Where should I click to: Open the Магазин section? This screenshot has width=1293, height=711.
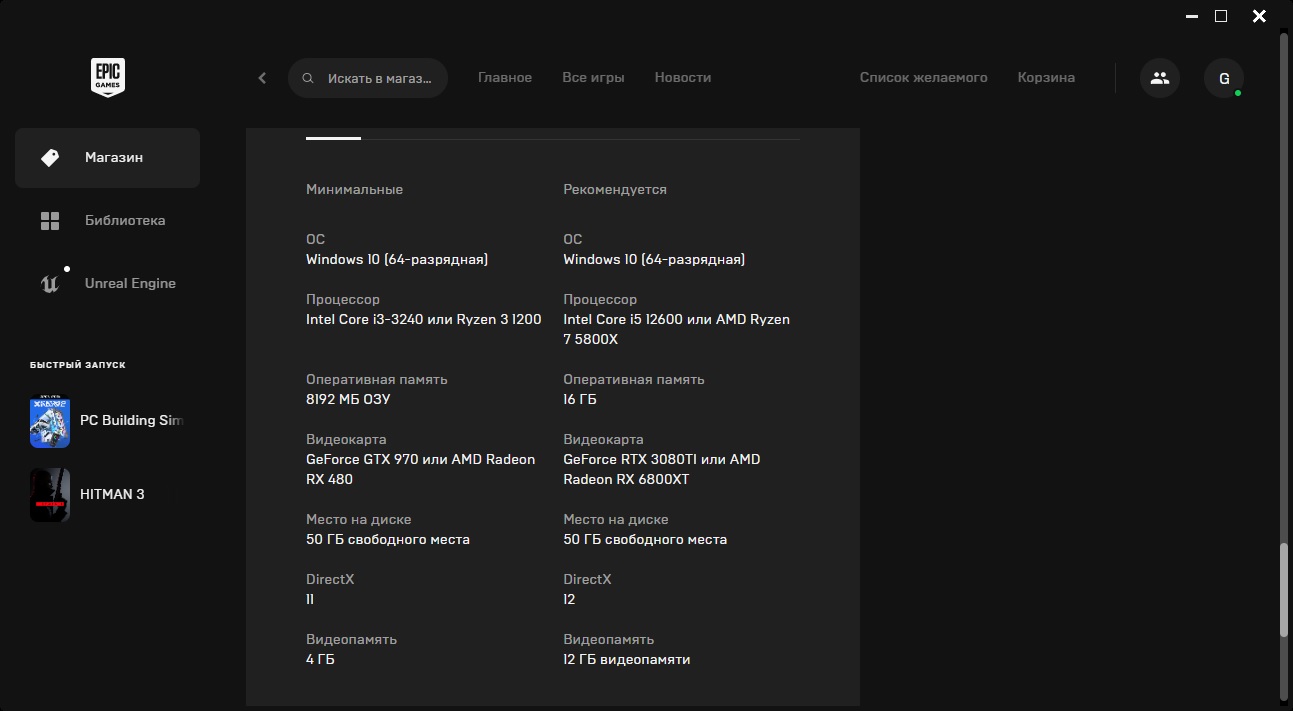[x=107, y=158]
